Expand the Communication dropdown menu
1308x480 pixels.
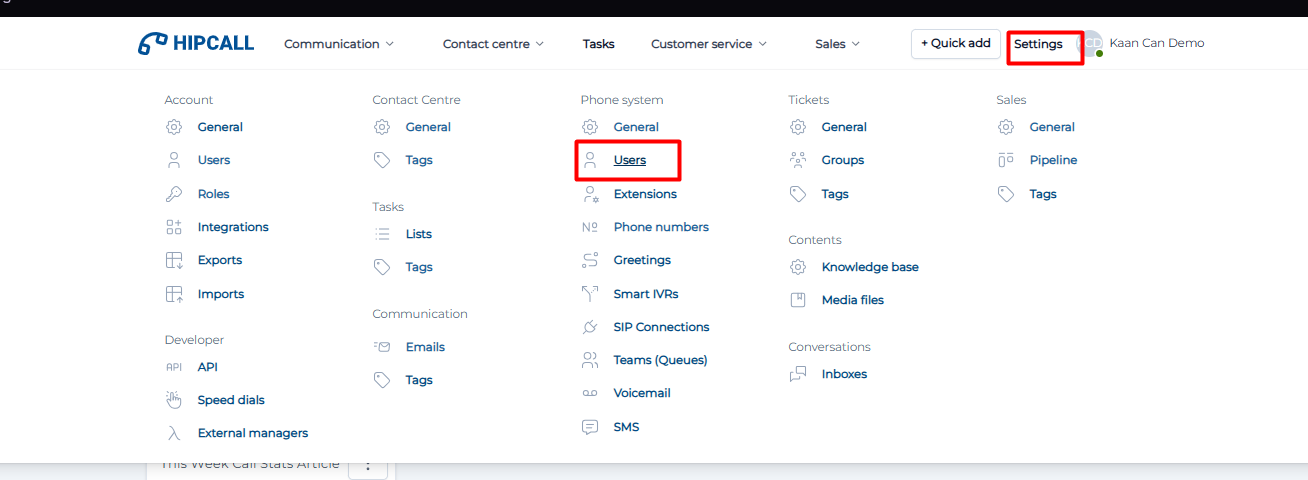pyautogui.click(x=339, y=44)
